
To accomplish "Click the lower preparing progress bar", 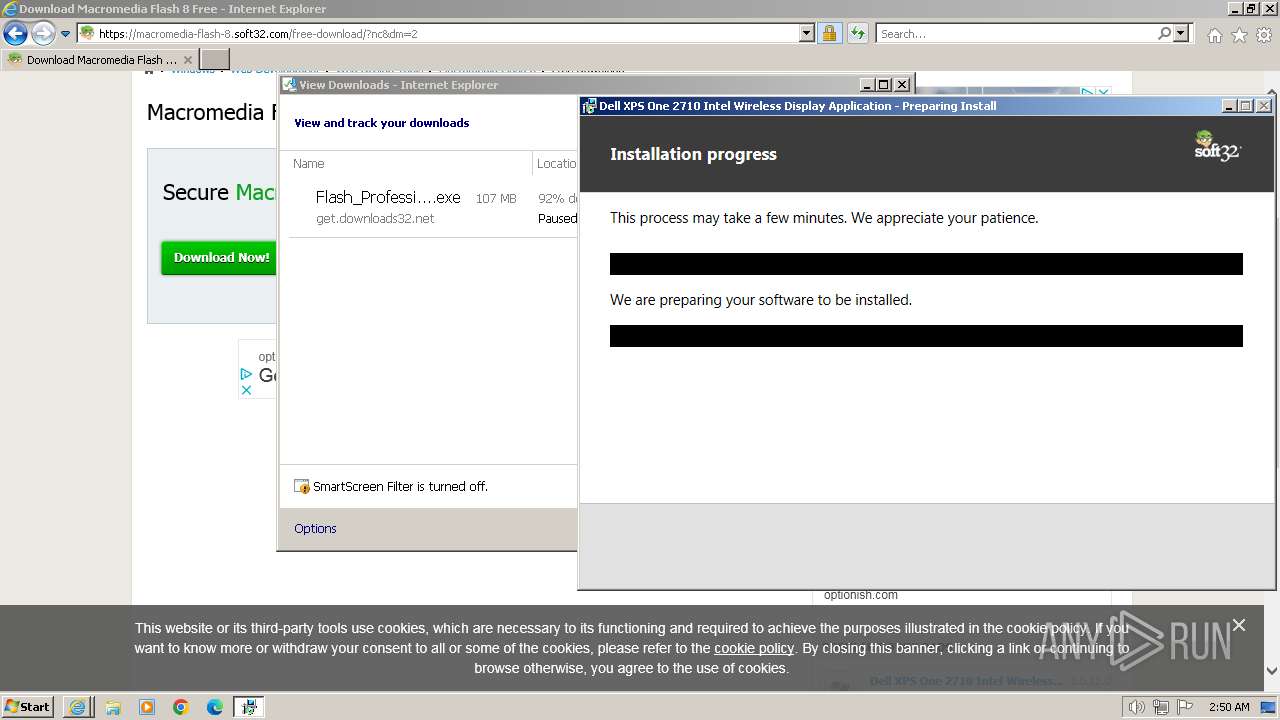I will tap(926, 336).
